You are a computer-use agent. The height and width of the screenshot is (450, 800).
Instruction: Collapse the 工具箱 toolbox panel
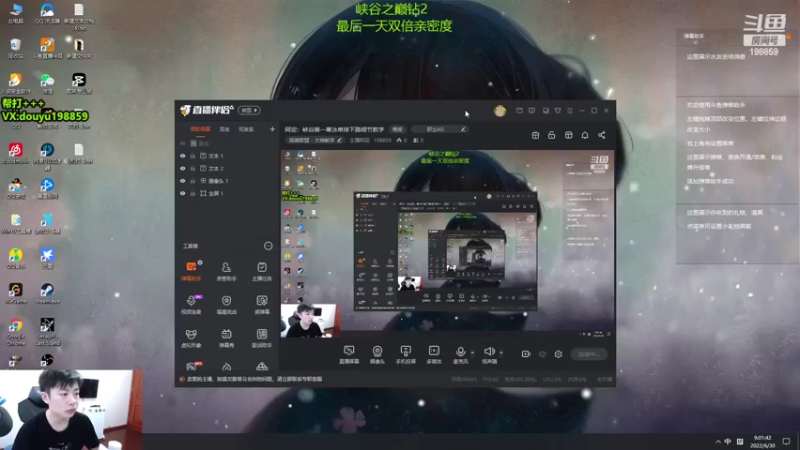268,246
